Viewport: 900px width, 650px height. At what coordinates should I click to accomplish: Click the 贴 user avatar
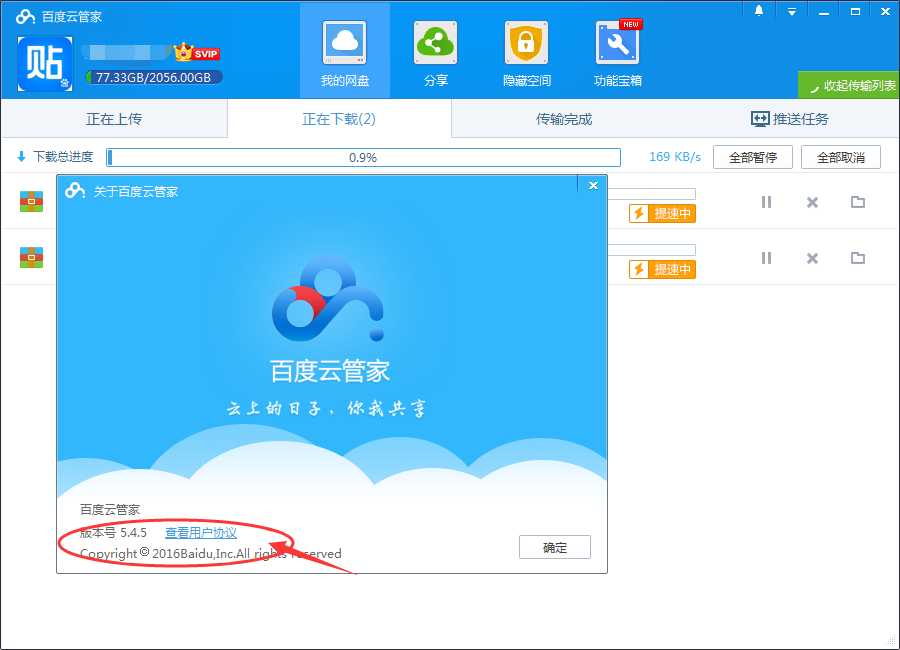pyautogui.click(x=45, y=63)
